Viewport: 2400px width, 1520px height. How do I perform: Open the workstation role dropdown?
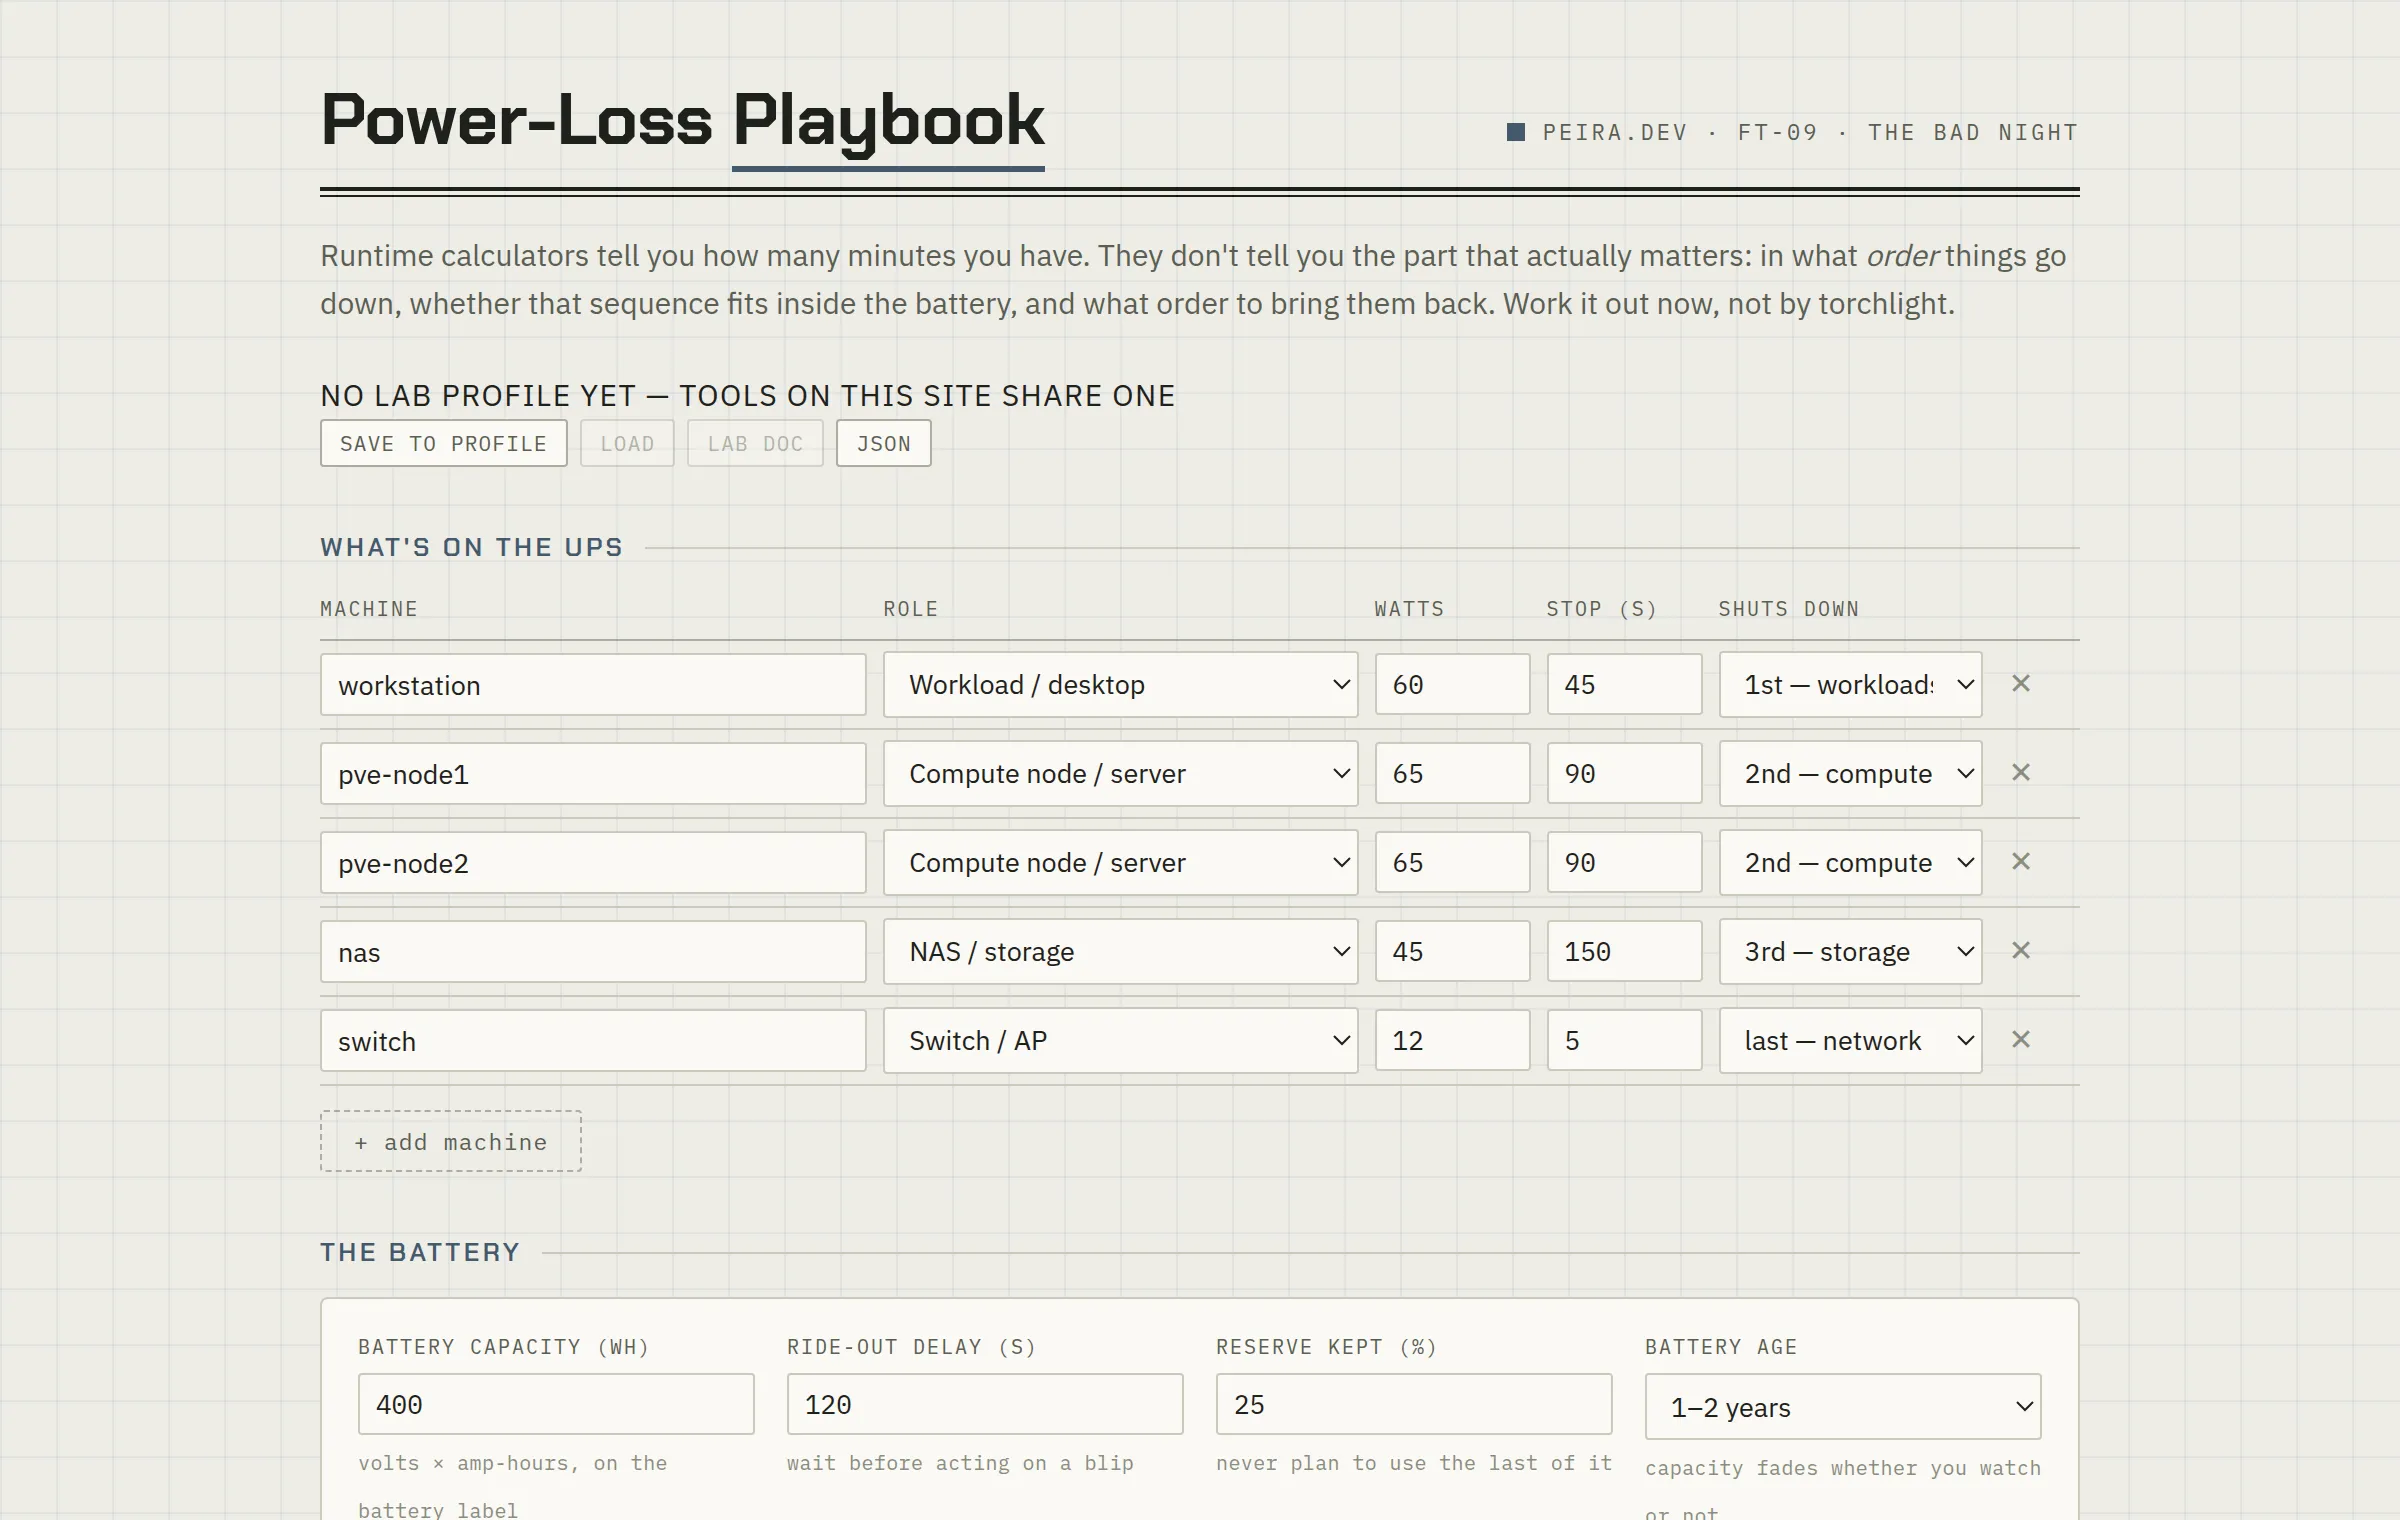coord(1120,685)
